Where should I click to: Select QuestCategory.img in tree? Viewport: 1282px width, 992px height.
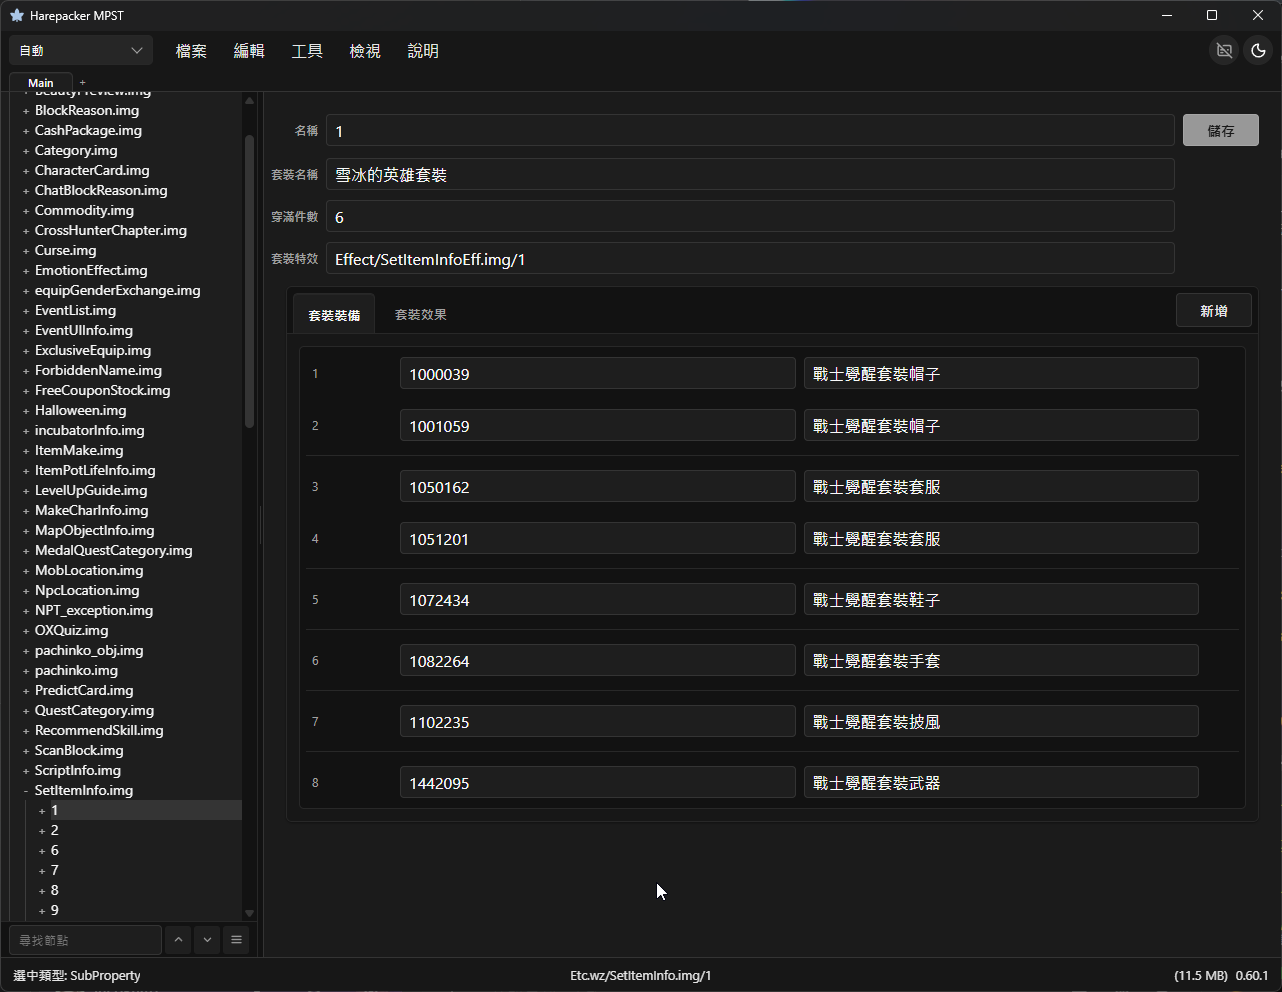click(95, 710)
